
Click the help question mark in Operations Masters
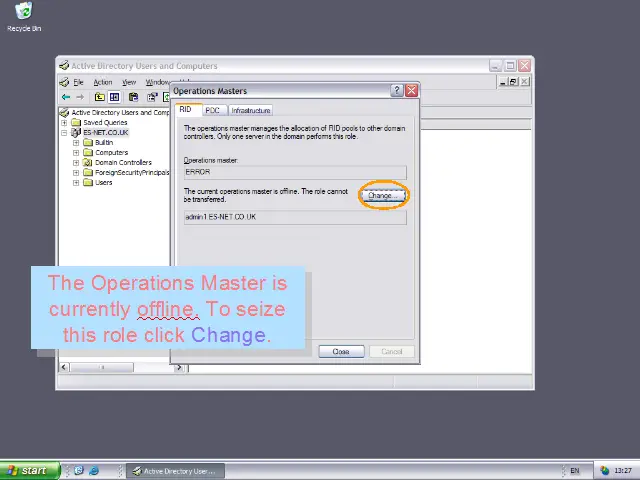[397, 91]
